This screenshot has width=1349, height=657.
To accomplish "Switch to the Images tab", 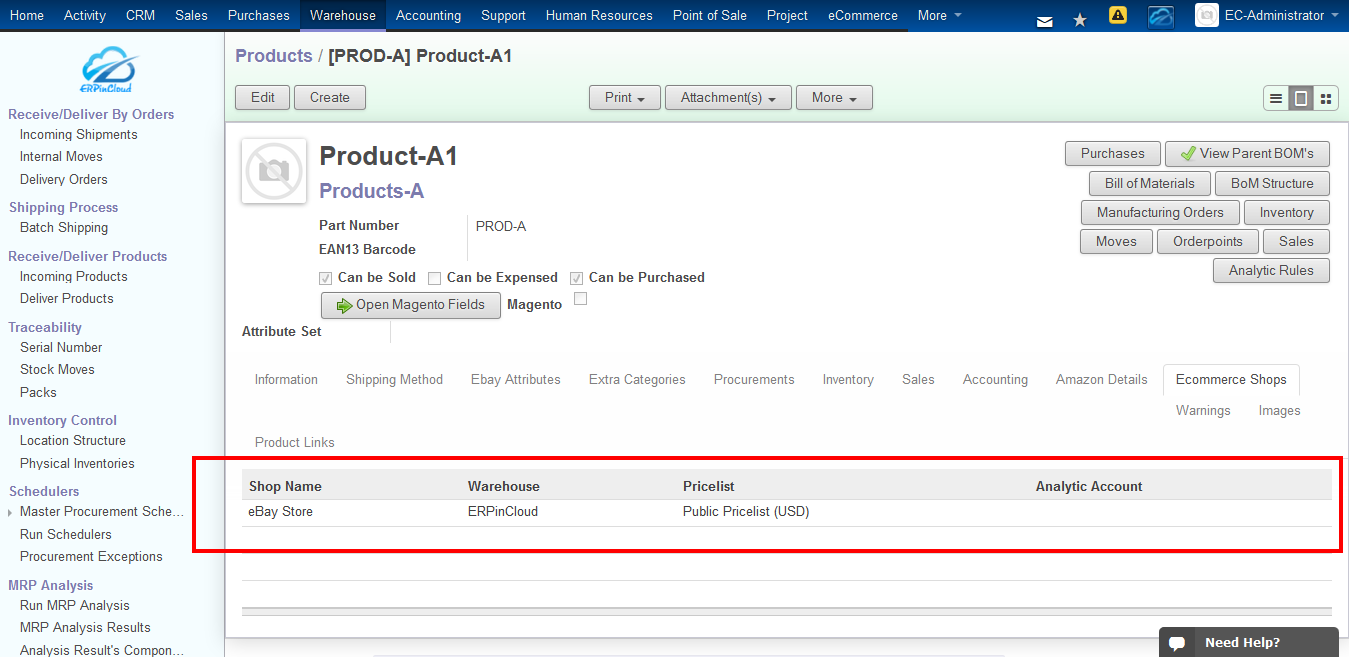I will [x=1279, y=411].
